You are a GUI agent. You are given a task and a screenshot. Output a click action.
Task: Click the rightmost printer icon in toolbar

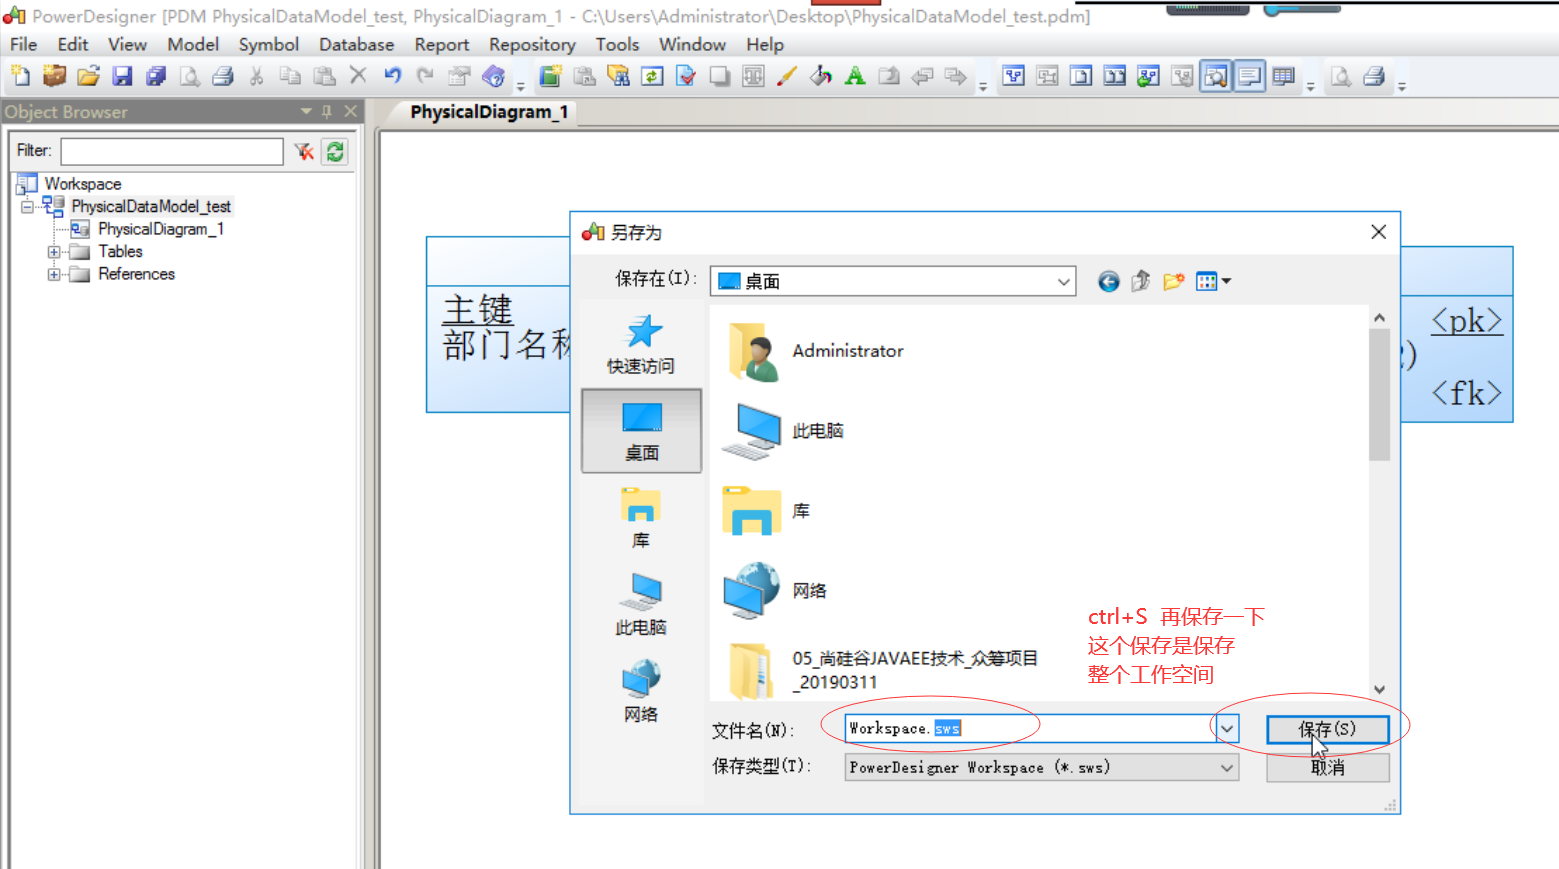pyautogui.click(x=1374, y=76)
